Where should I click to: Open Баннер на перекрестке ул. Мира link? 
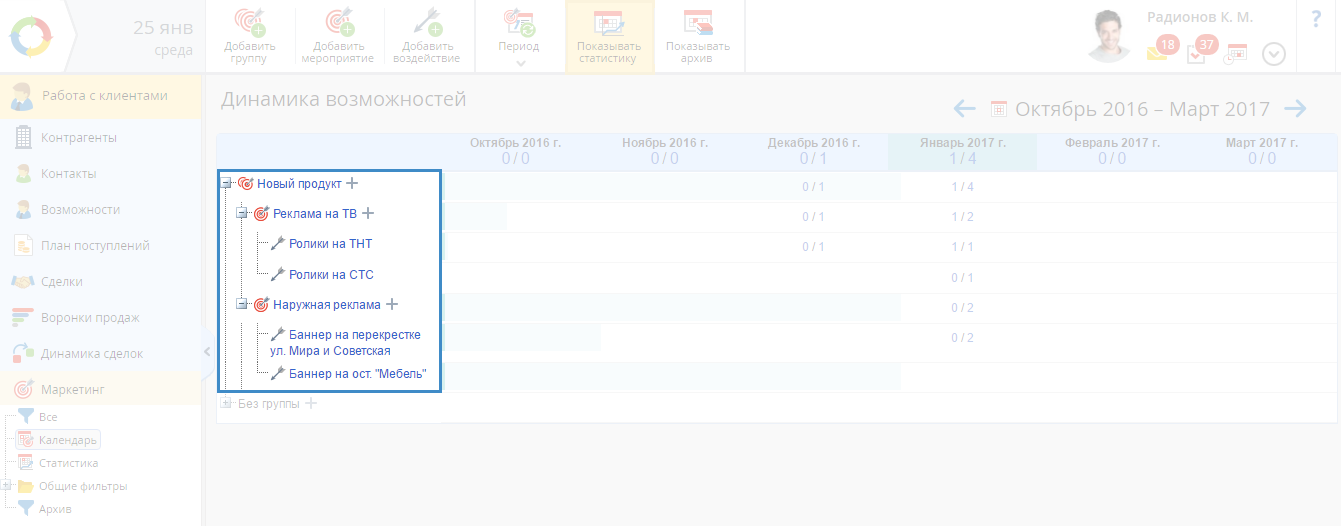coord(345,343)
